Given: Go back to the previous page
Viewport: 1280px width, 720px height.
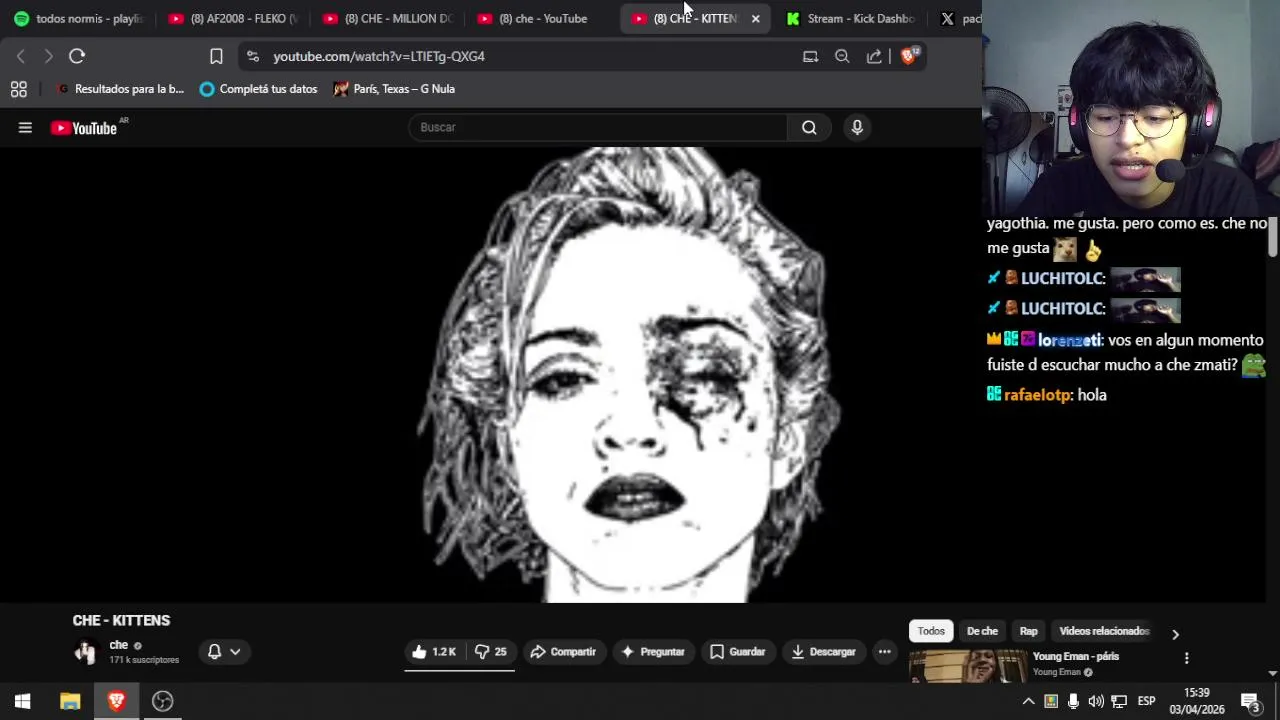Looking at the screenshot, I should coord(21,56).
